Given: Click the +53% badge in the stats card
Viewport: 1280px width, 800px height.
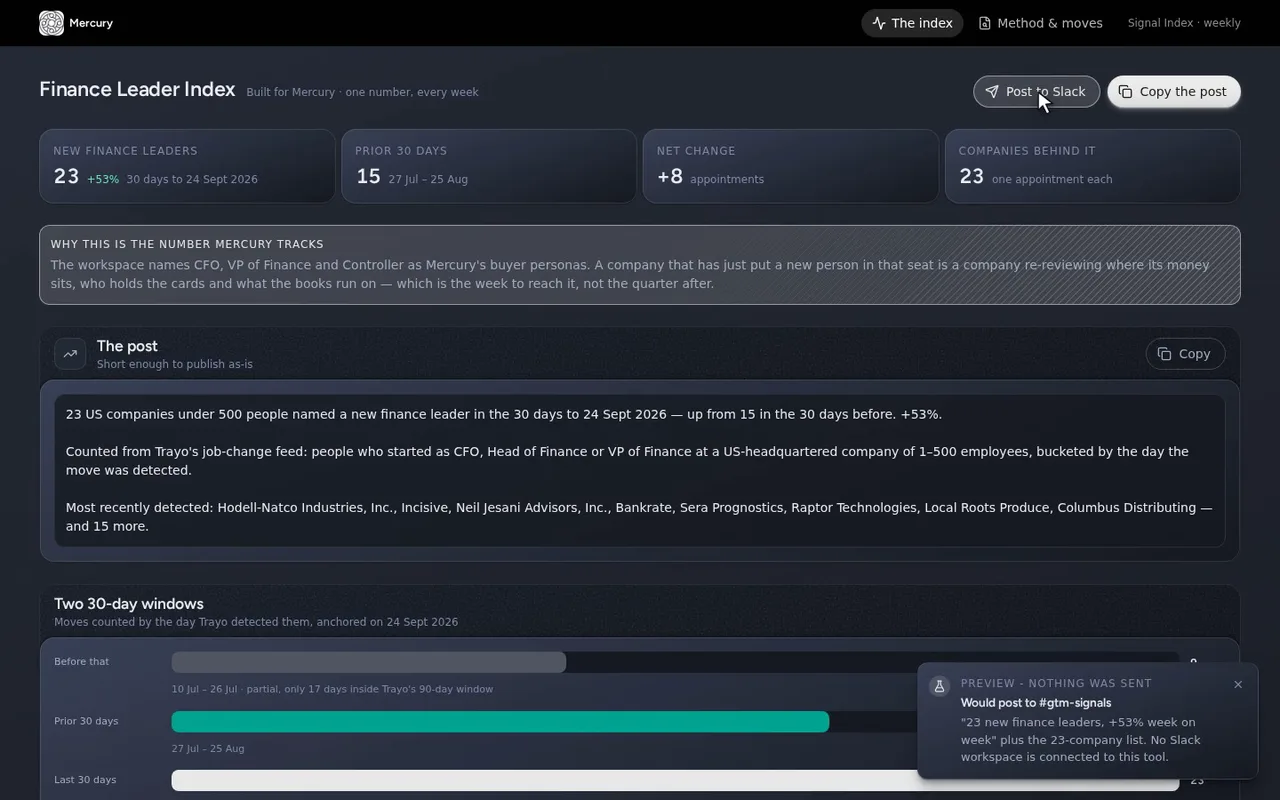Looking at the screenshot, I should 103,180.
